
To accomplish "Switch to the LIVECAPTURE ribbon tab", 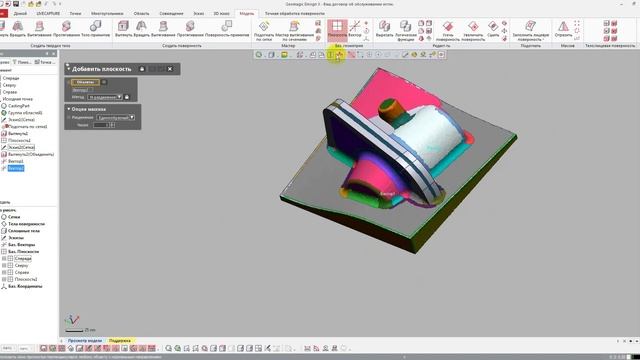I will pos(48,13).
